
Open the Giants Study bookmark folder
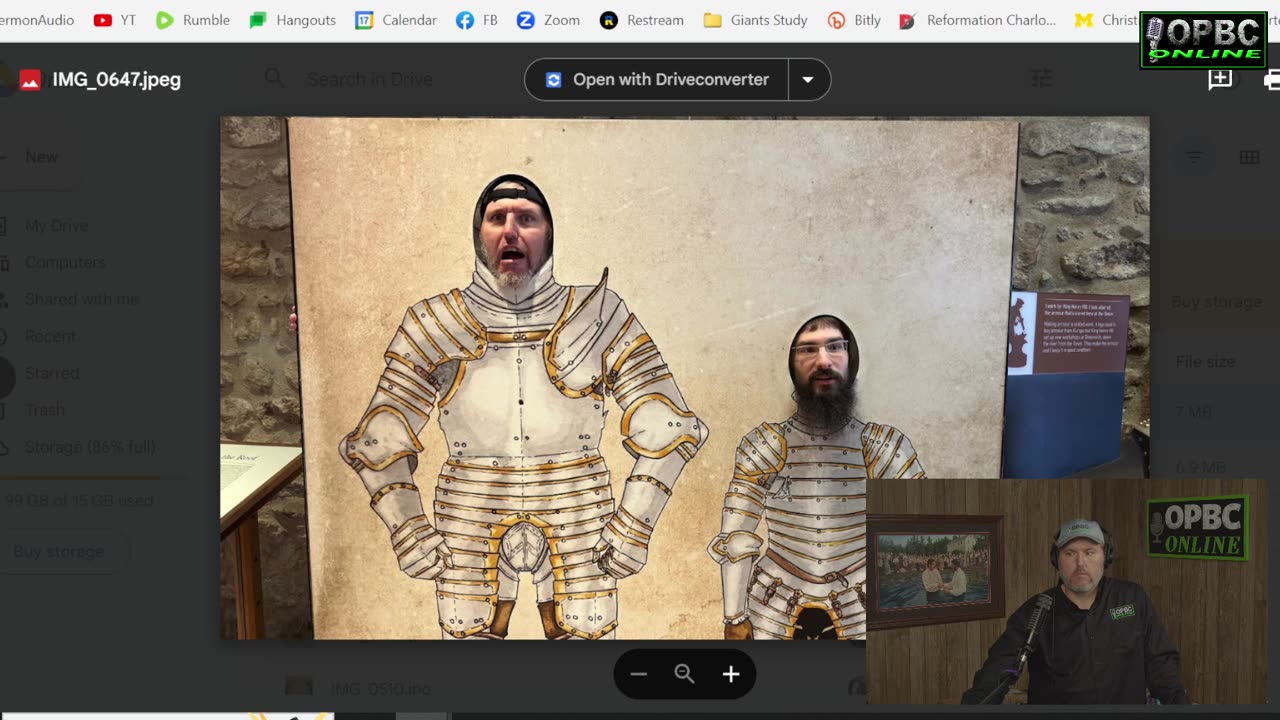(x=756, y=20)
